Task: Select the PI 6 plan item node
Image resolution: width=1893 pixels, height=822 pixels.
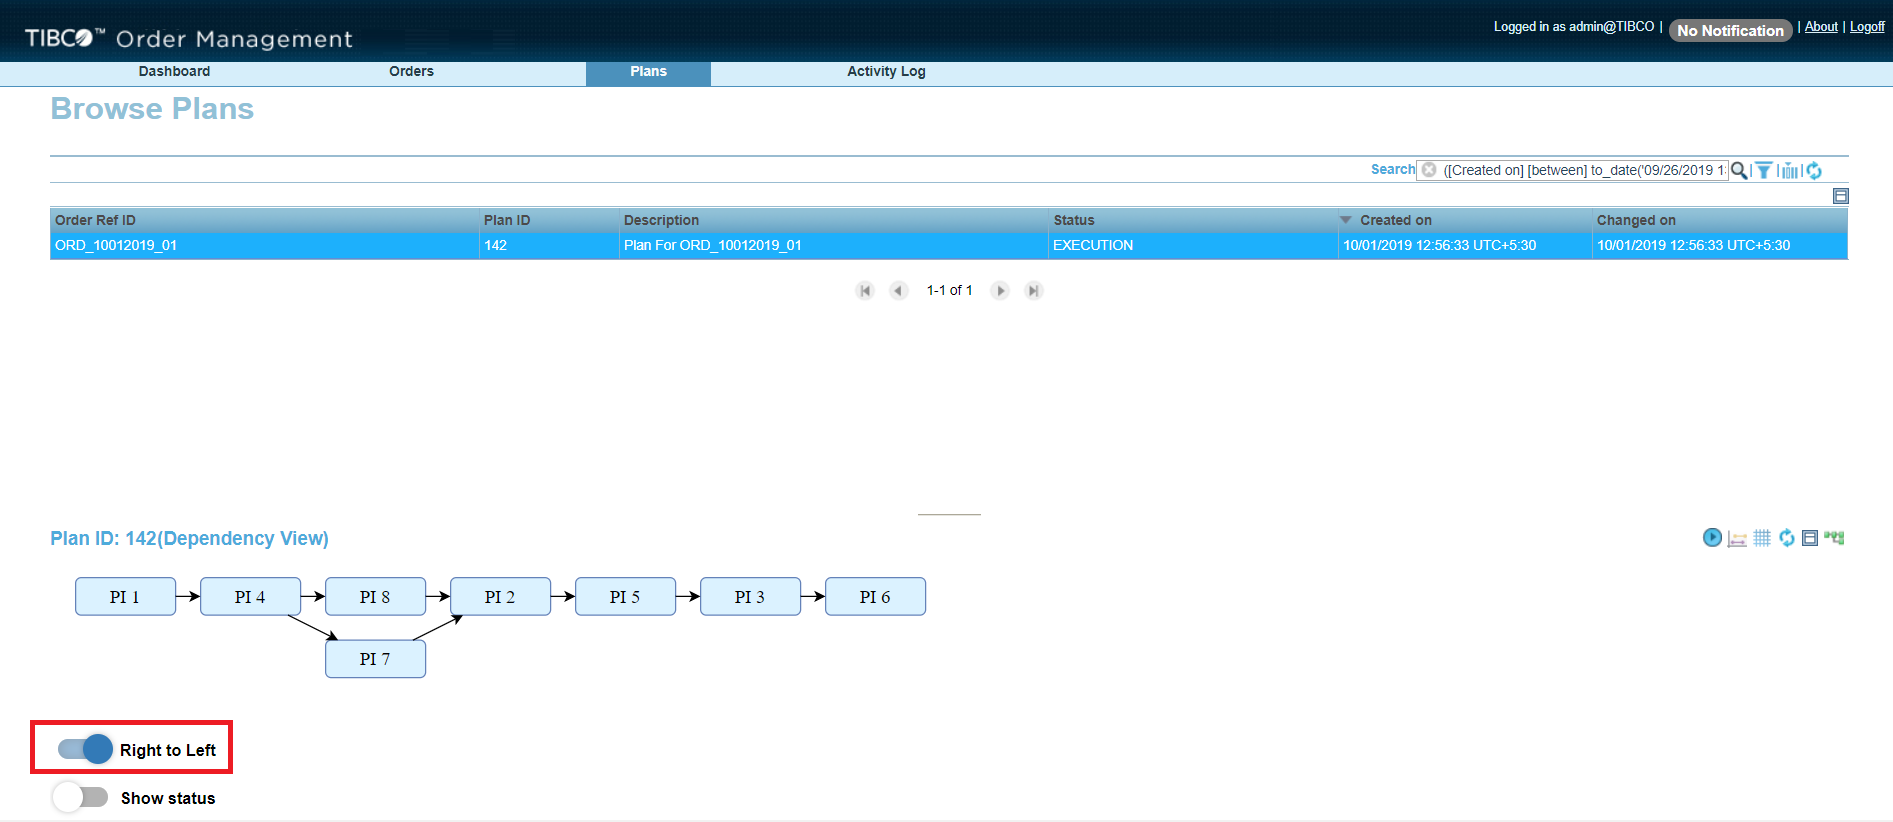Action: coord(875,596)
